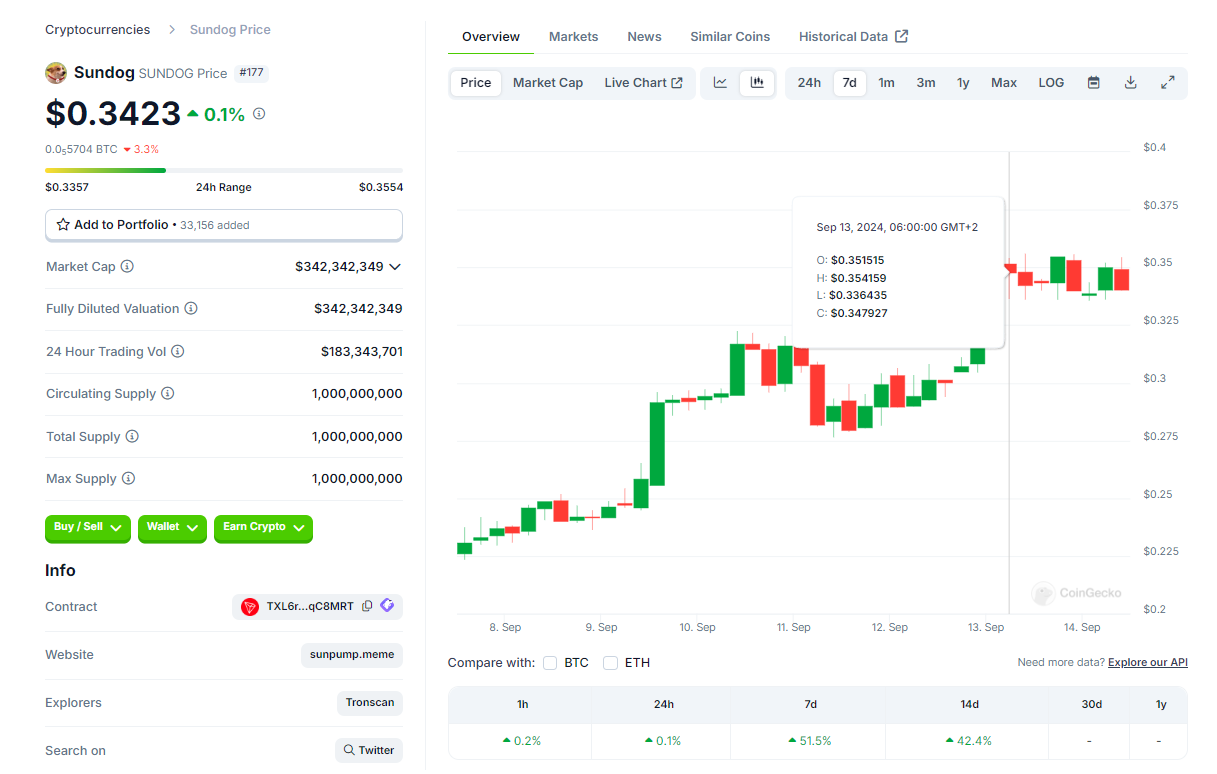1217x774 pixels.
Task: Open the info icon beside the 0.1% change
Action: 259,114
